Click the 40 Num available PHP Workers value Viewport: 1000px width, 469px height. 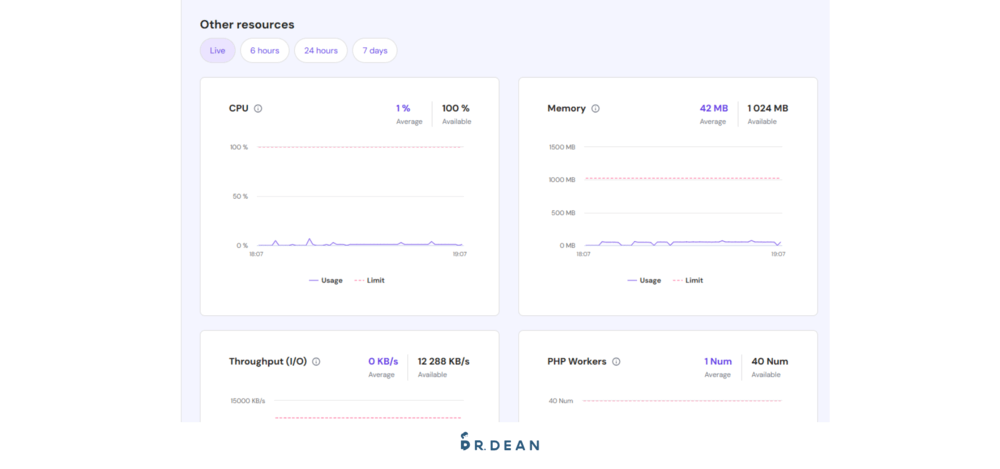(x=768, y=361)
